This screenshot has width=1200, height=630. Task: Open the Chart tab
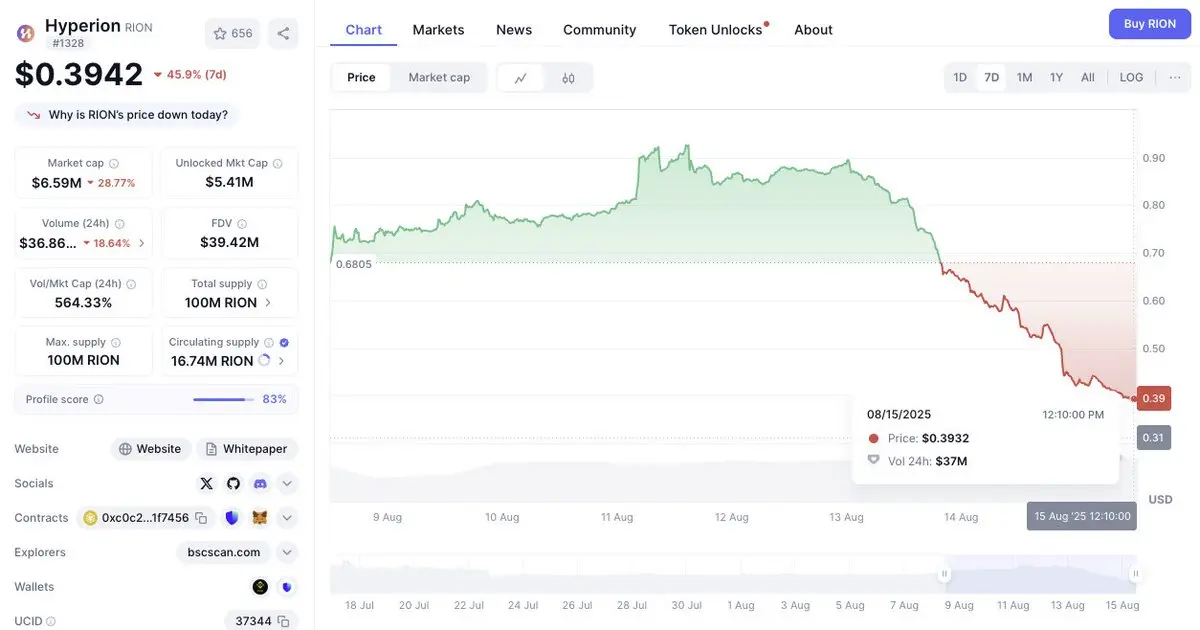(x=364, y=30)
